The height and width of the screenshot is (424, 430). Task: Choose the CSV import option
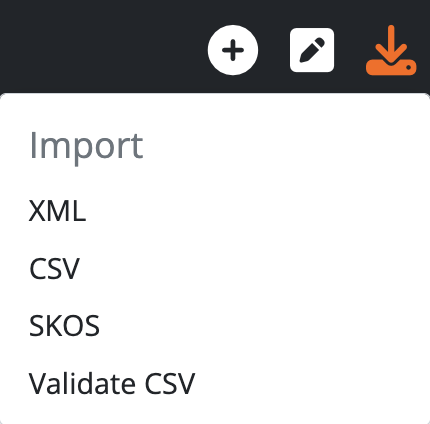pos(54,268)
